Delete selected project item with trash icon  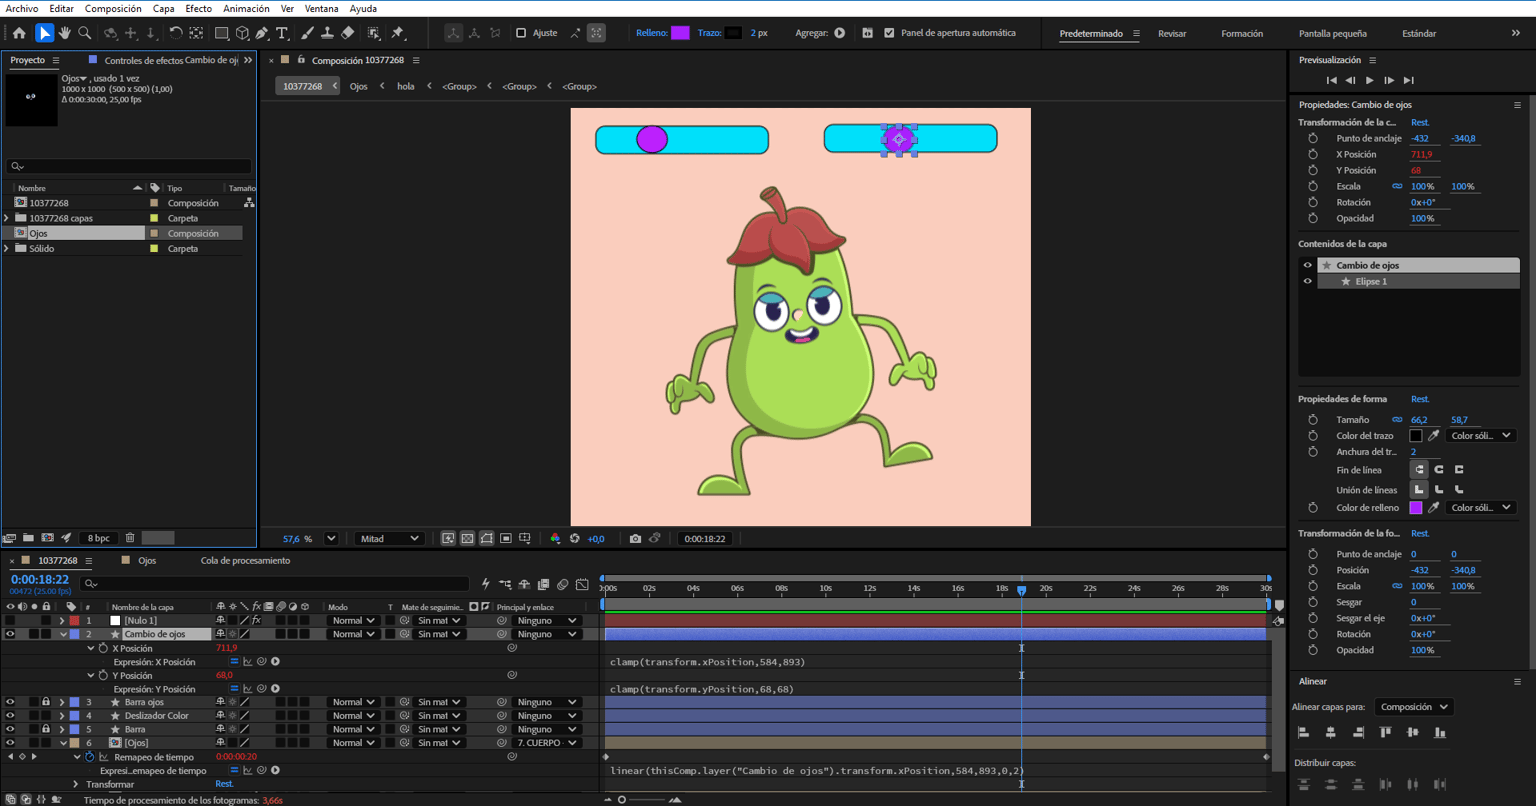(130, 538)
